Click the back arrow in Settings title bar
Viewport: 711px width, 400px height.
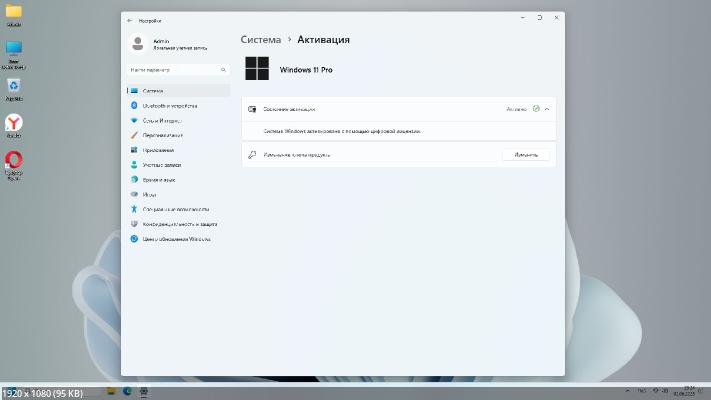pos(130,21)
